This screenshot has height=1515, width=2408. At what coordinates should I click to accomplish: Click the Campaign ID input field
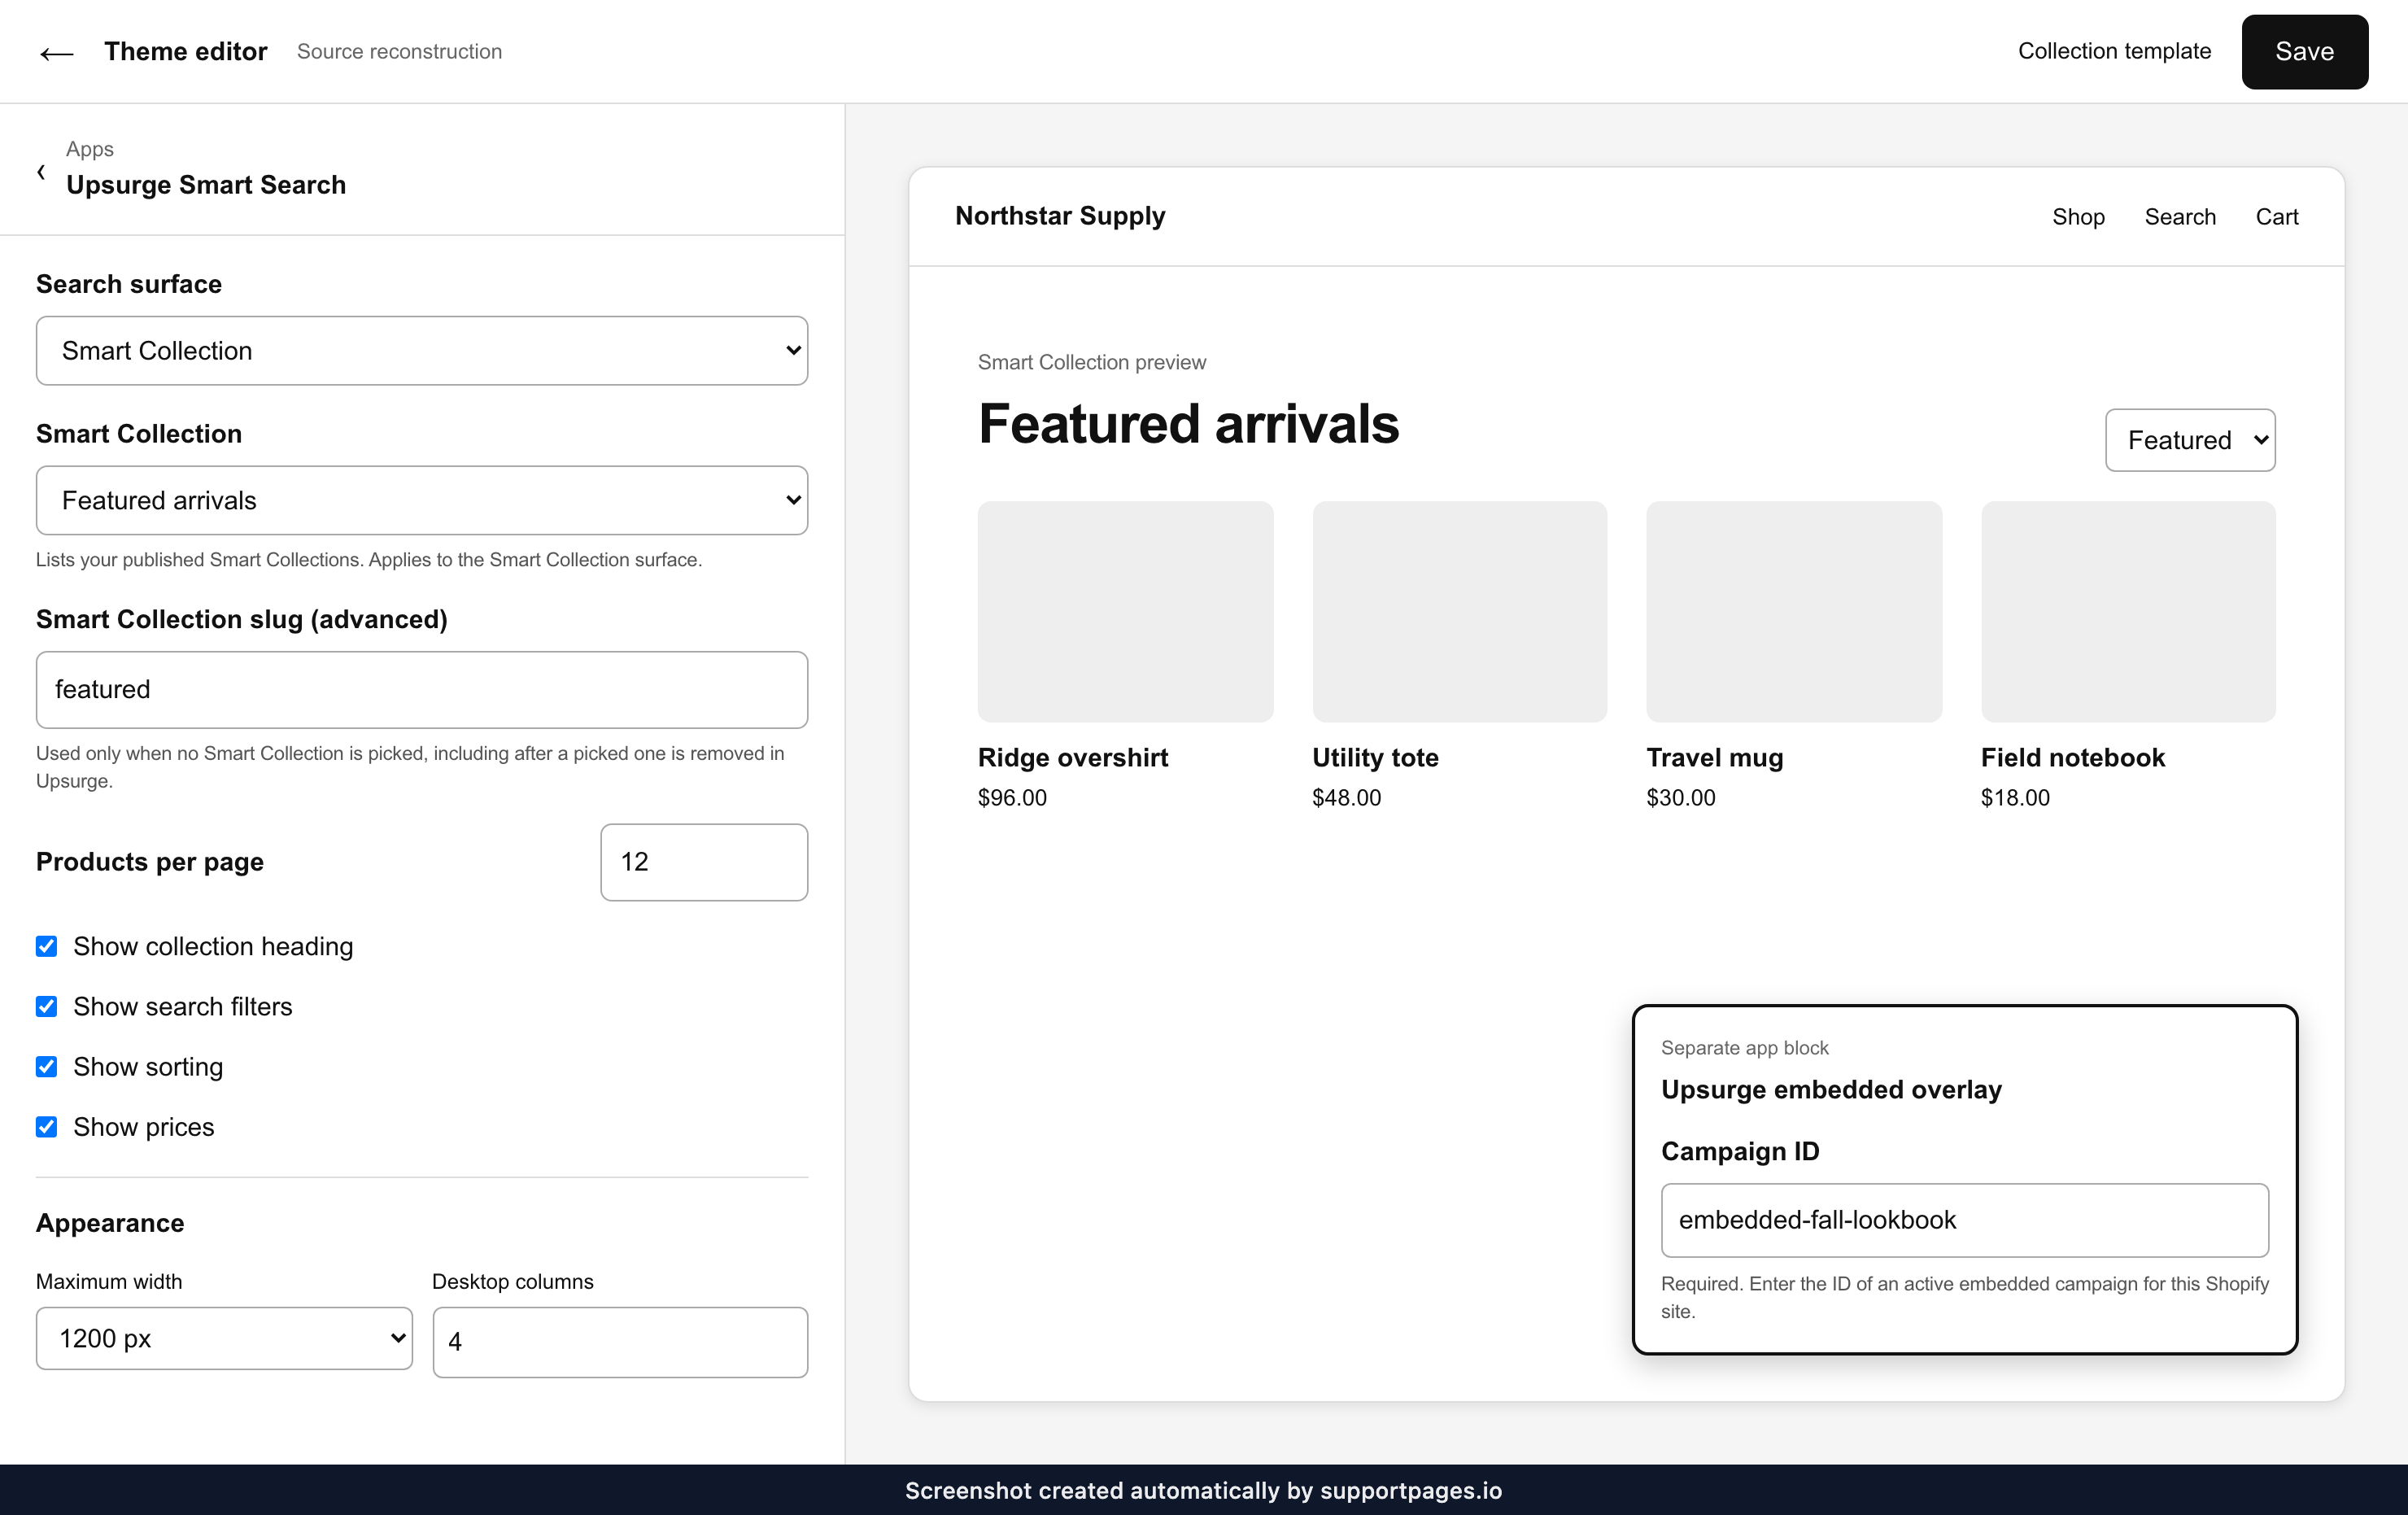[x=1964, y=1220]
